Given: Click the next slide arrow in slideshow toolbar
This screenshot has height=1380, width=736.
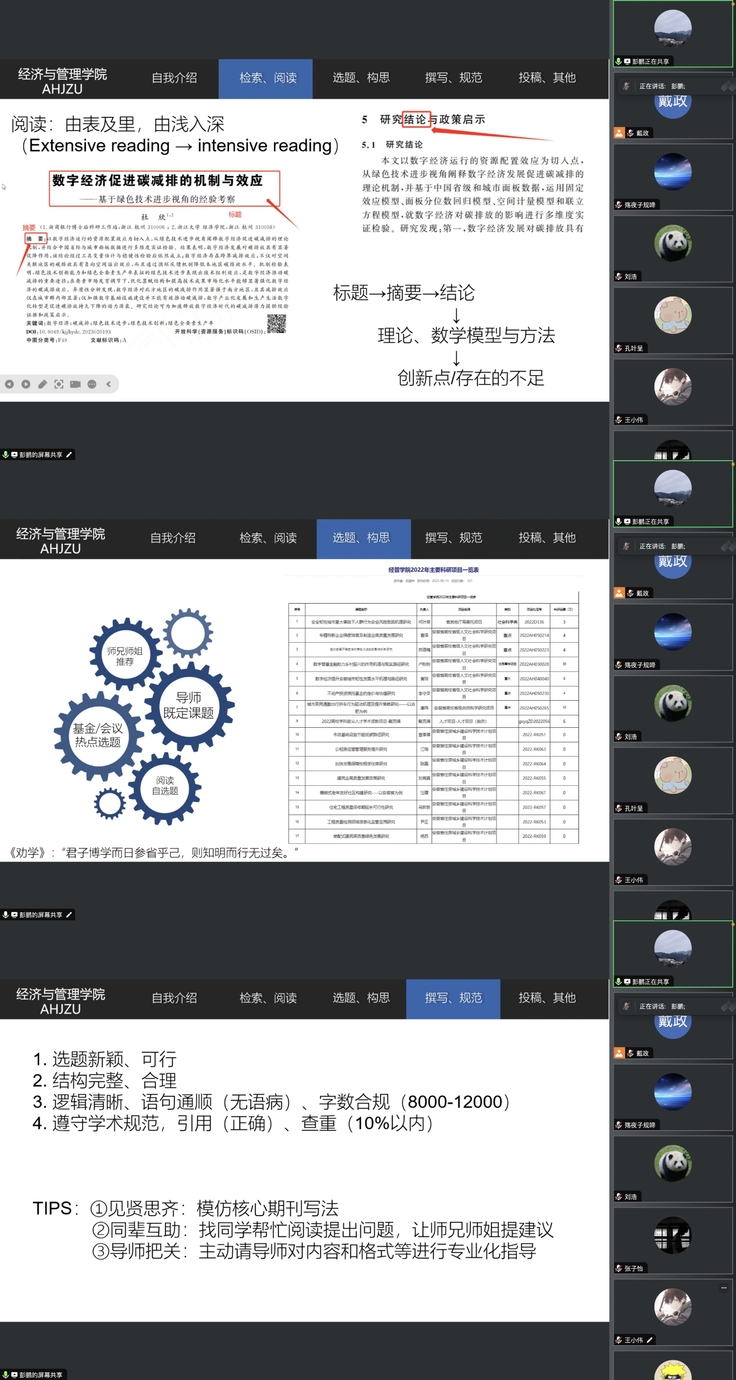Looking at the screenshot, I should click(26, 383).
